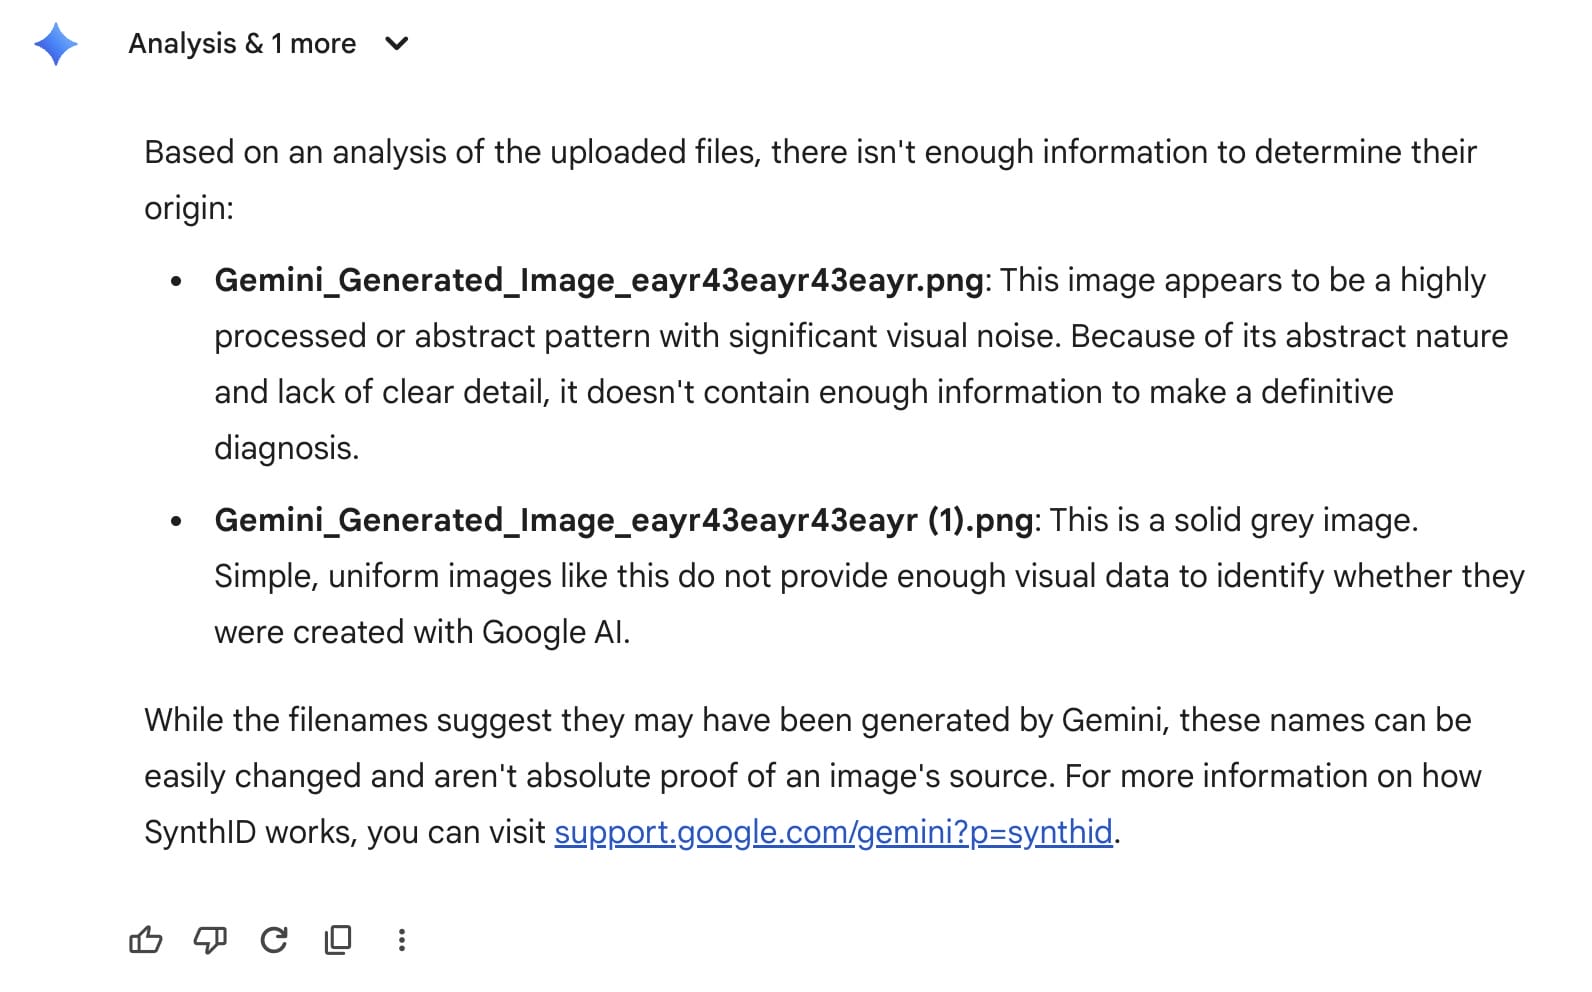Viewport: 1592px width, 992px height.
Task: Select the first Gemini_Generated_Image filename
Action: point(597,280)
